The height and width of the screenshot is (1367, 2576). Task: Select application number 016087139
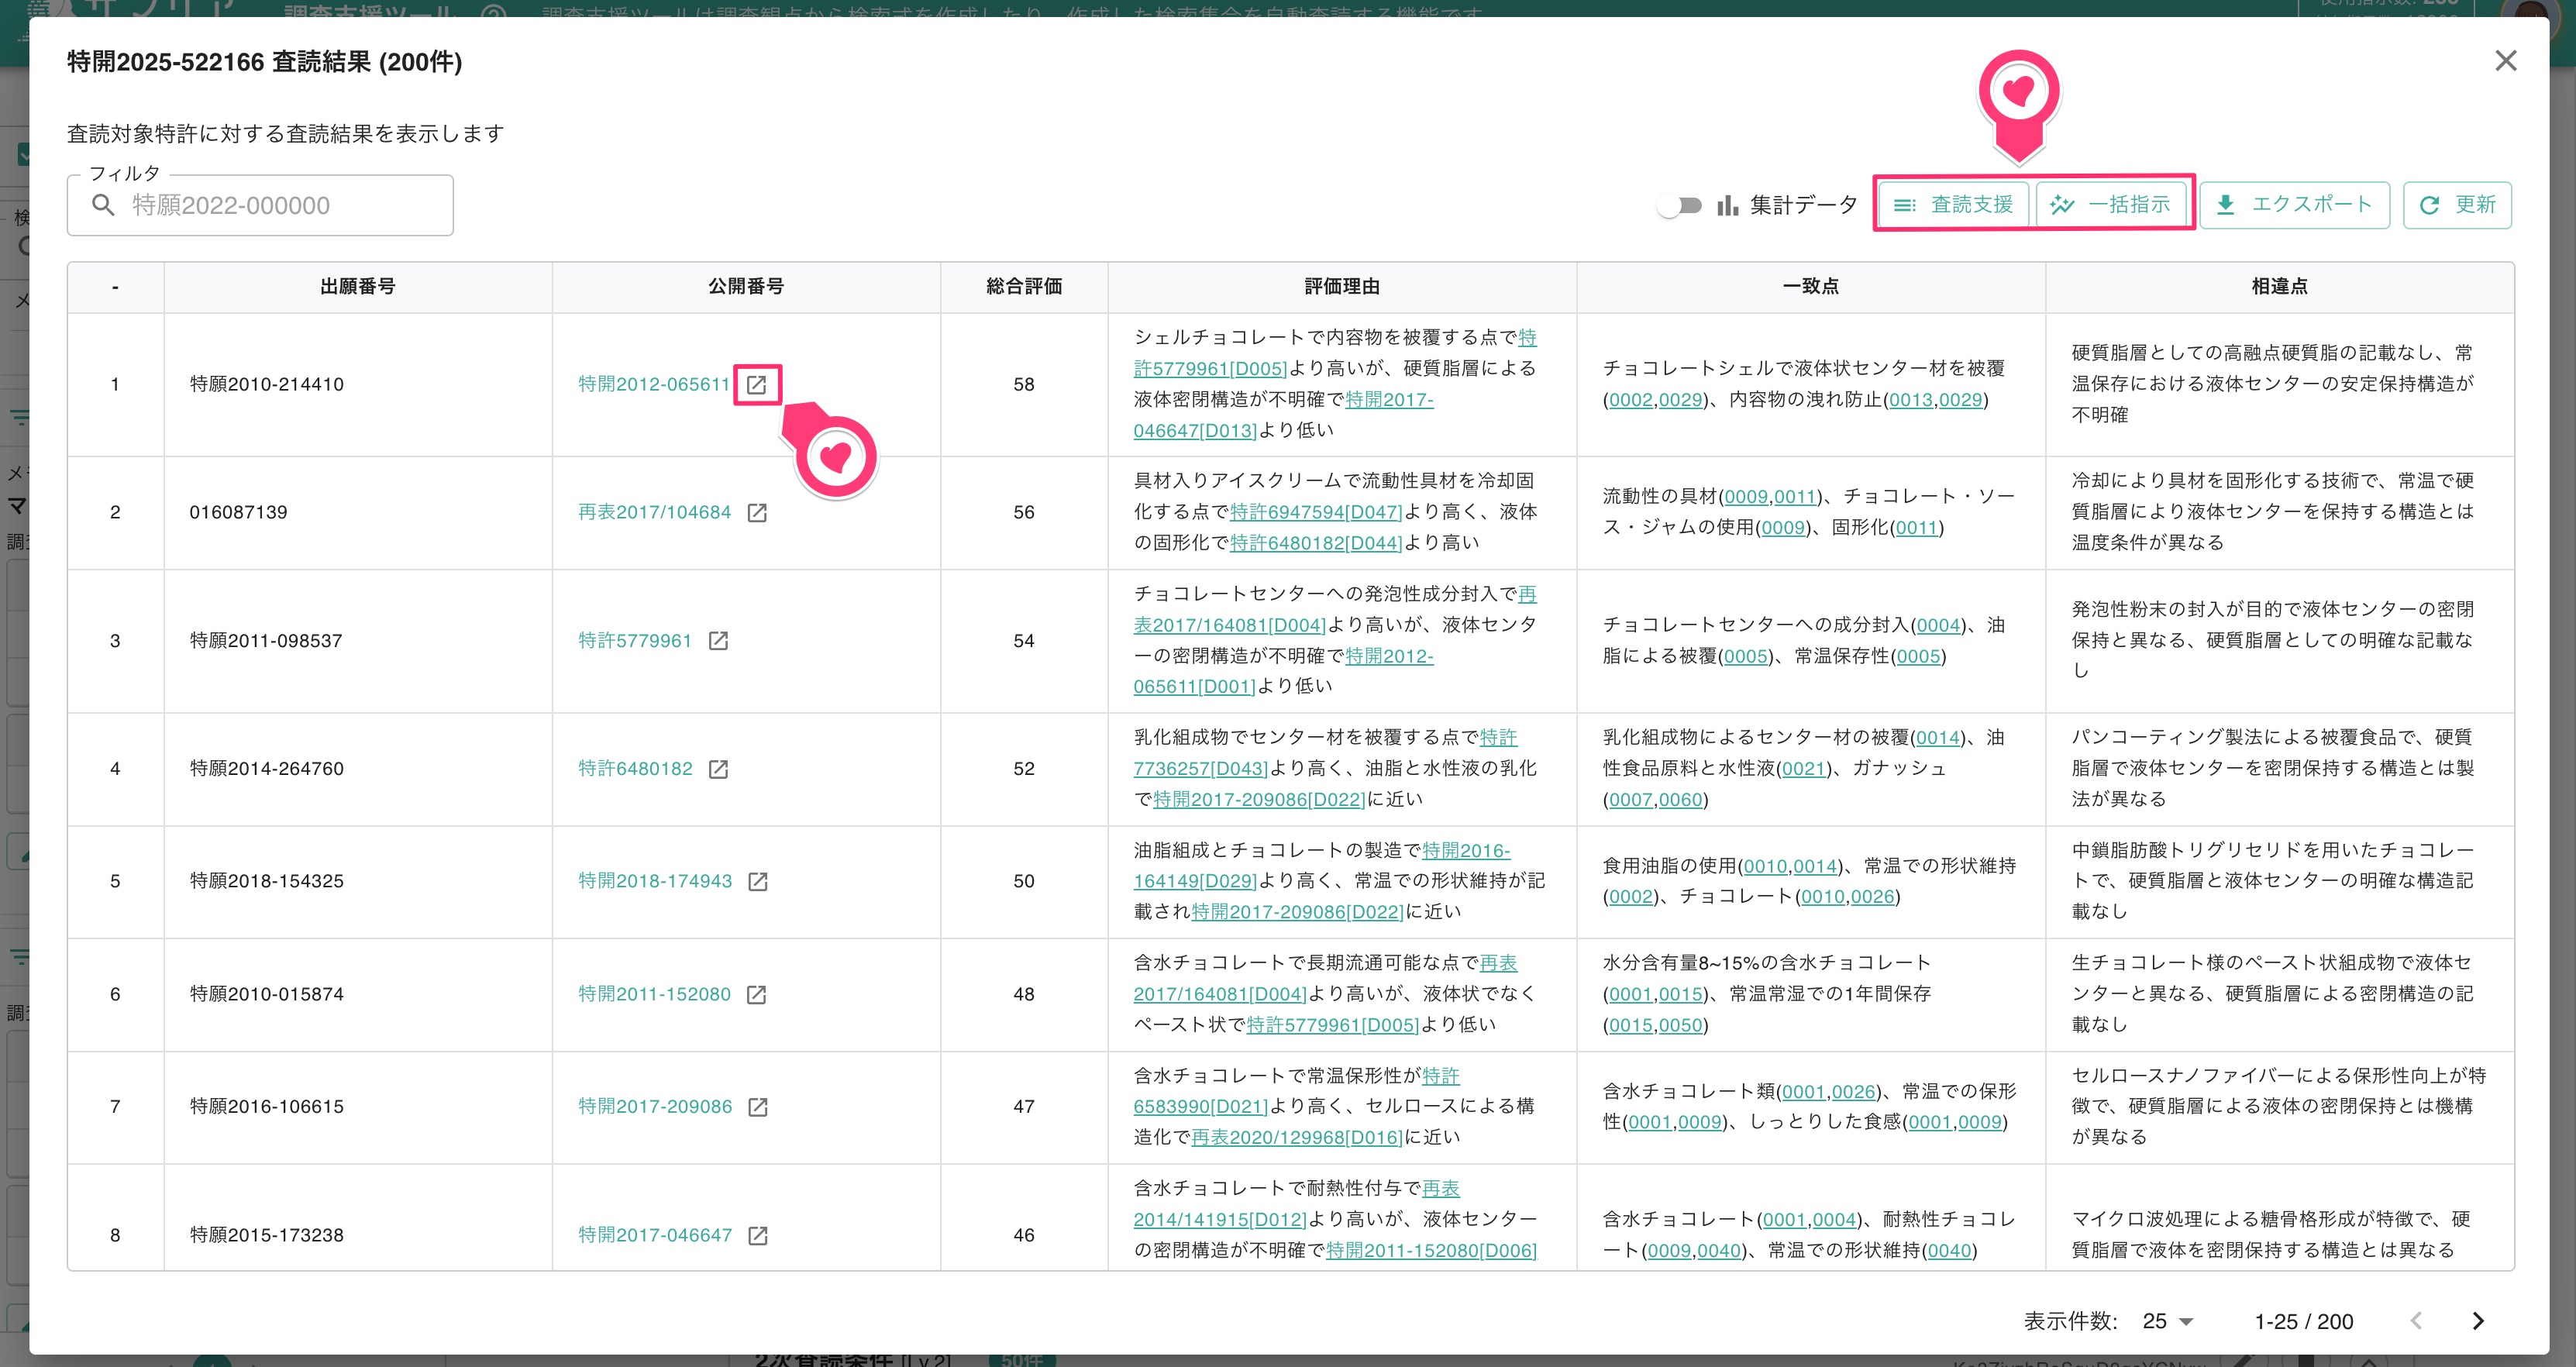click(x=239, y=512)
